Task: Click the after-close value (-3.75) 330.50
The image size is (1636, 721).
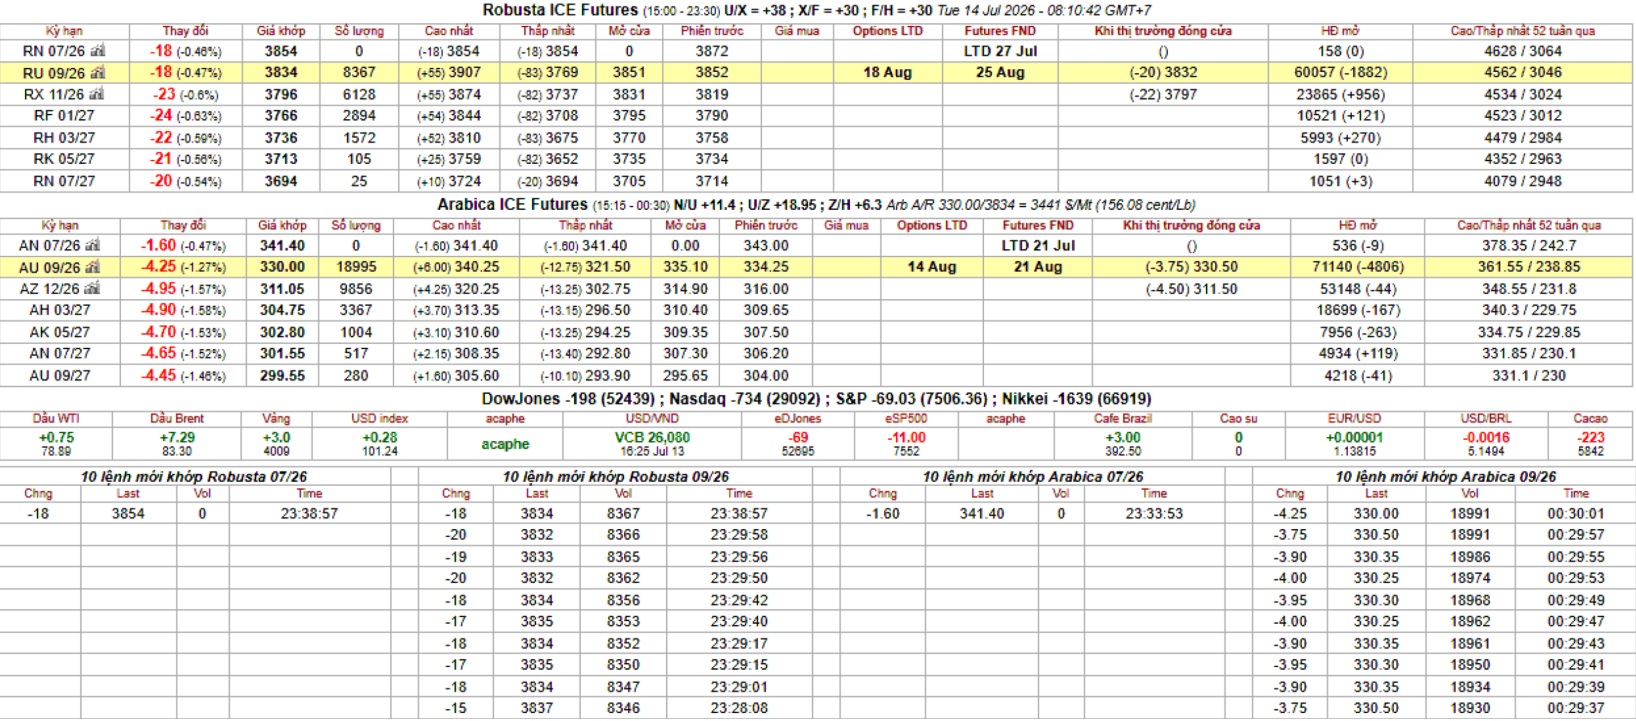Action: pos(1191,267)
